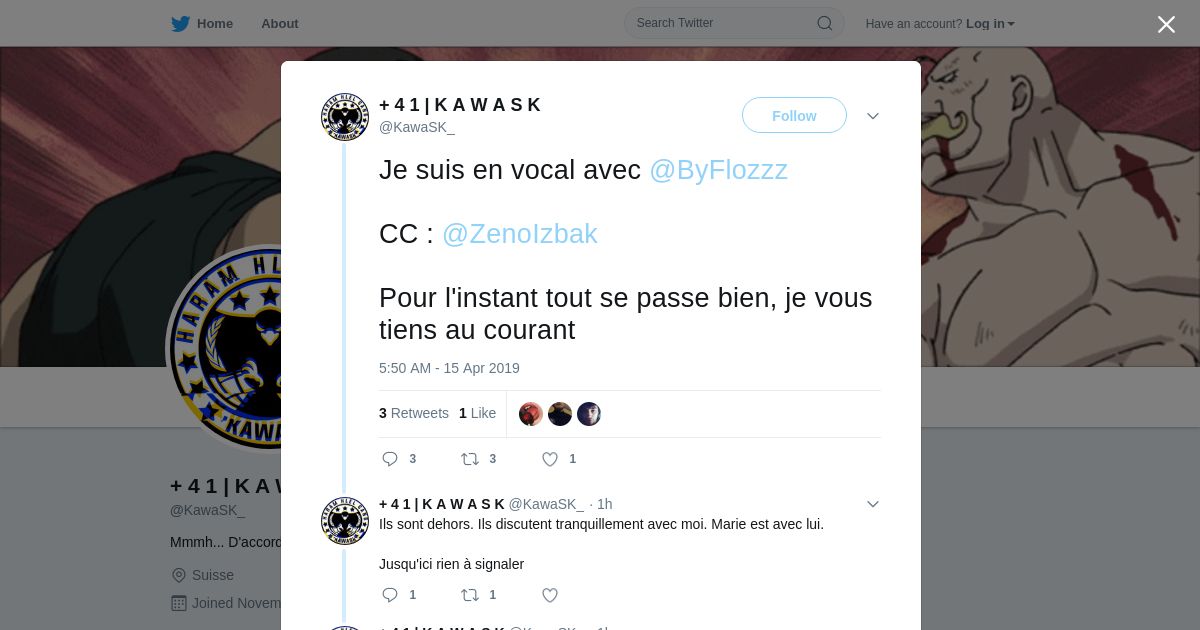
Task: View first liker's red avatar thumbnail
Action: point(531,414)
